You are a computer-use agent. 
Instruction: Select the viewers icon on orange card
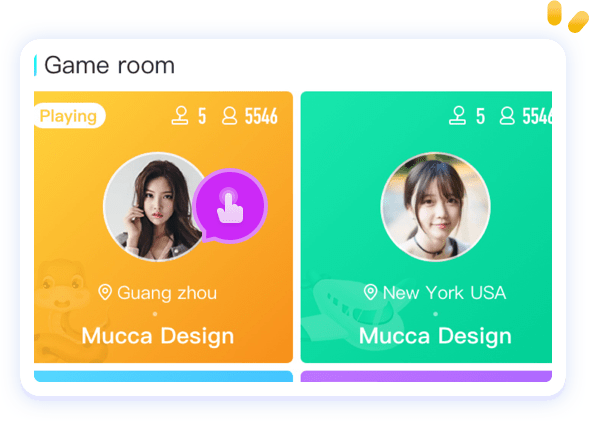coord(230,116)
